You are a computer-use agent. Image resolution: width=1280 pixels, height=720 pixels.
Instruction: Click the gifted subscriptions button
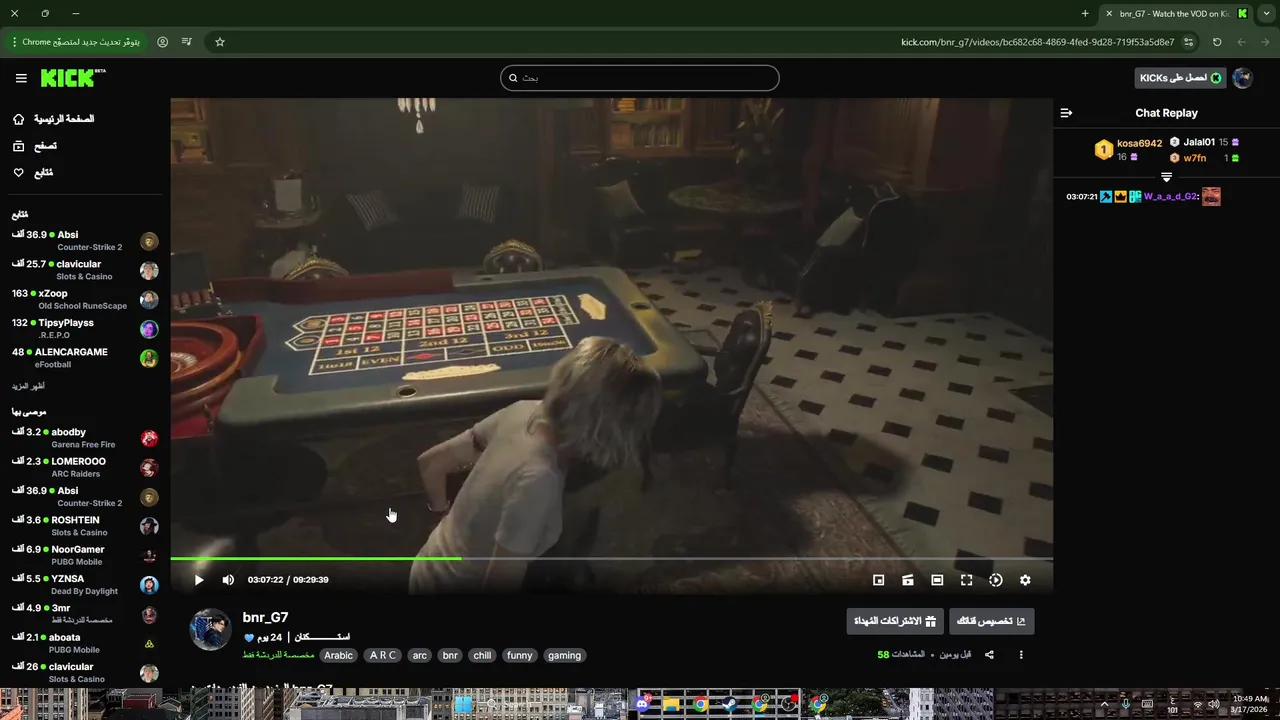(894, 621)
